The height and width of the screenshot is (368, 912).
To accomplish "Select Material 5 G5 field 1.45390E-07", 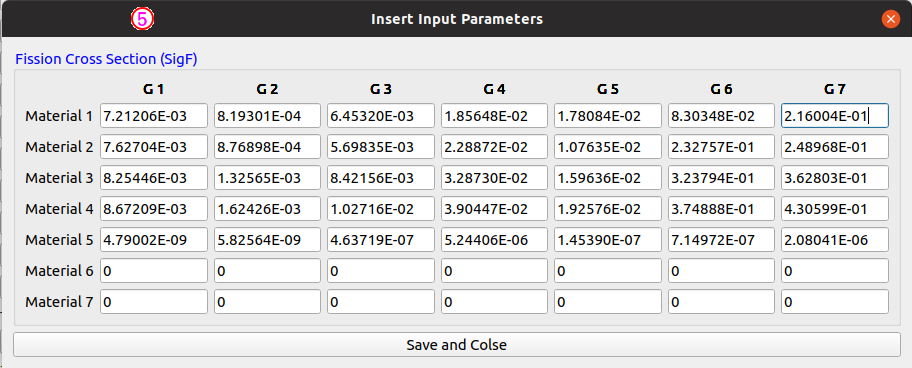I will point(608,240).
